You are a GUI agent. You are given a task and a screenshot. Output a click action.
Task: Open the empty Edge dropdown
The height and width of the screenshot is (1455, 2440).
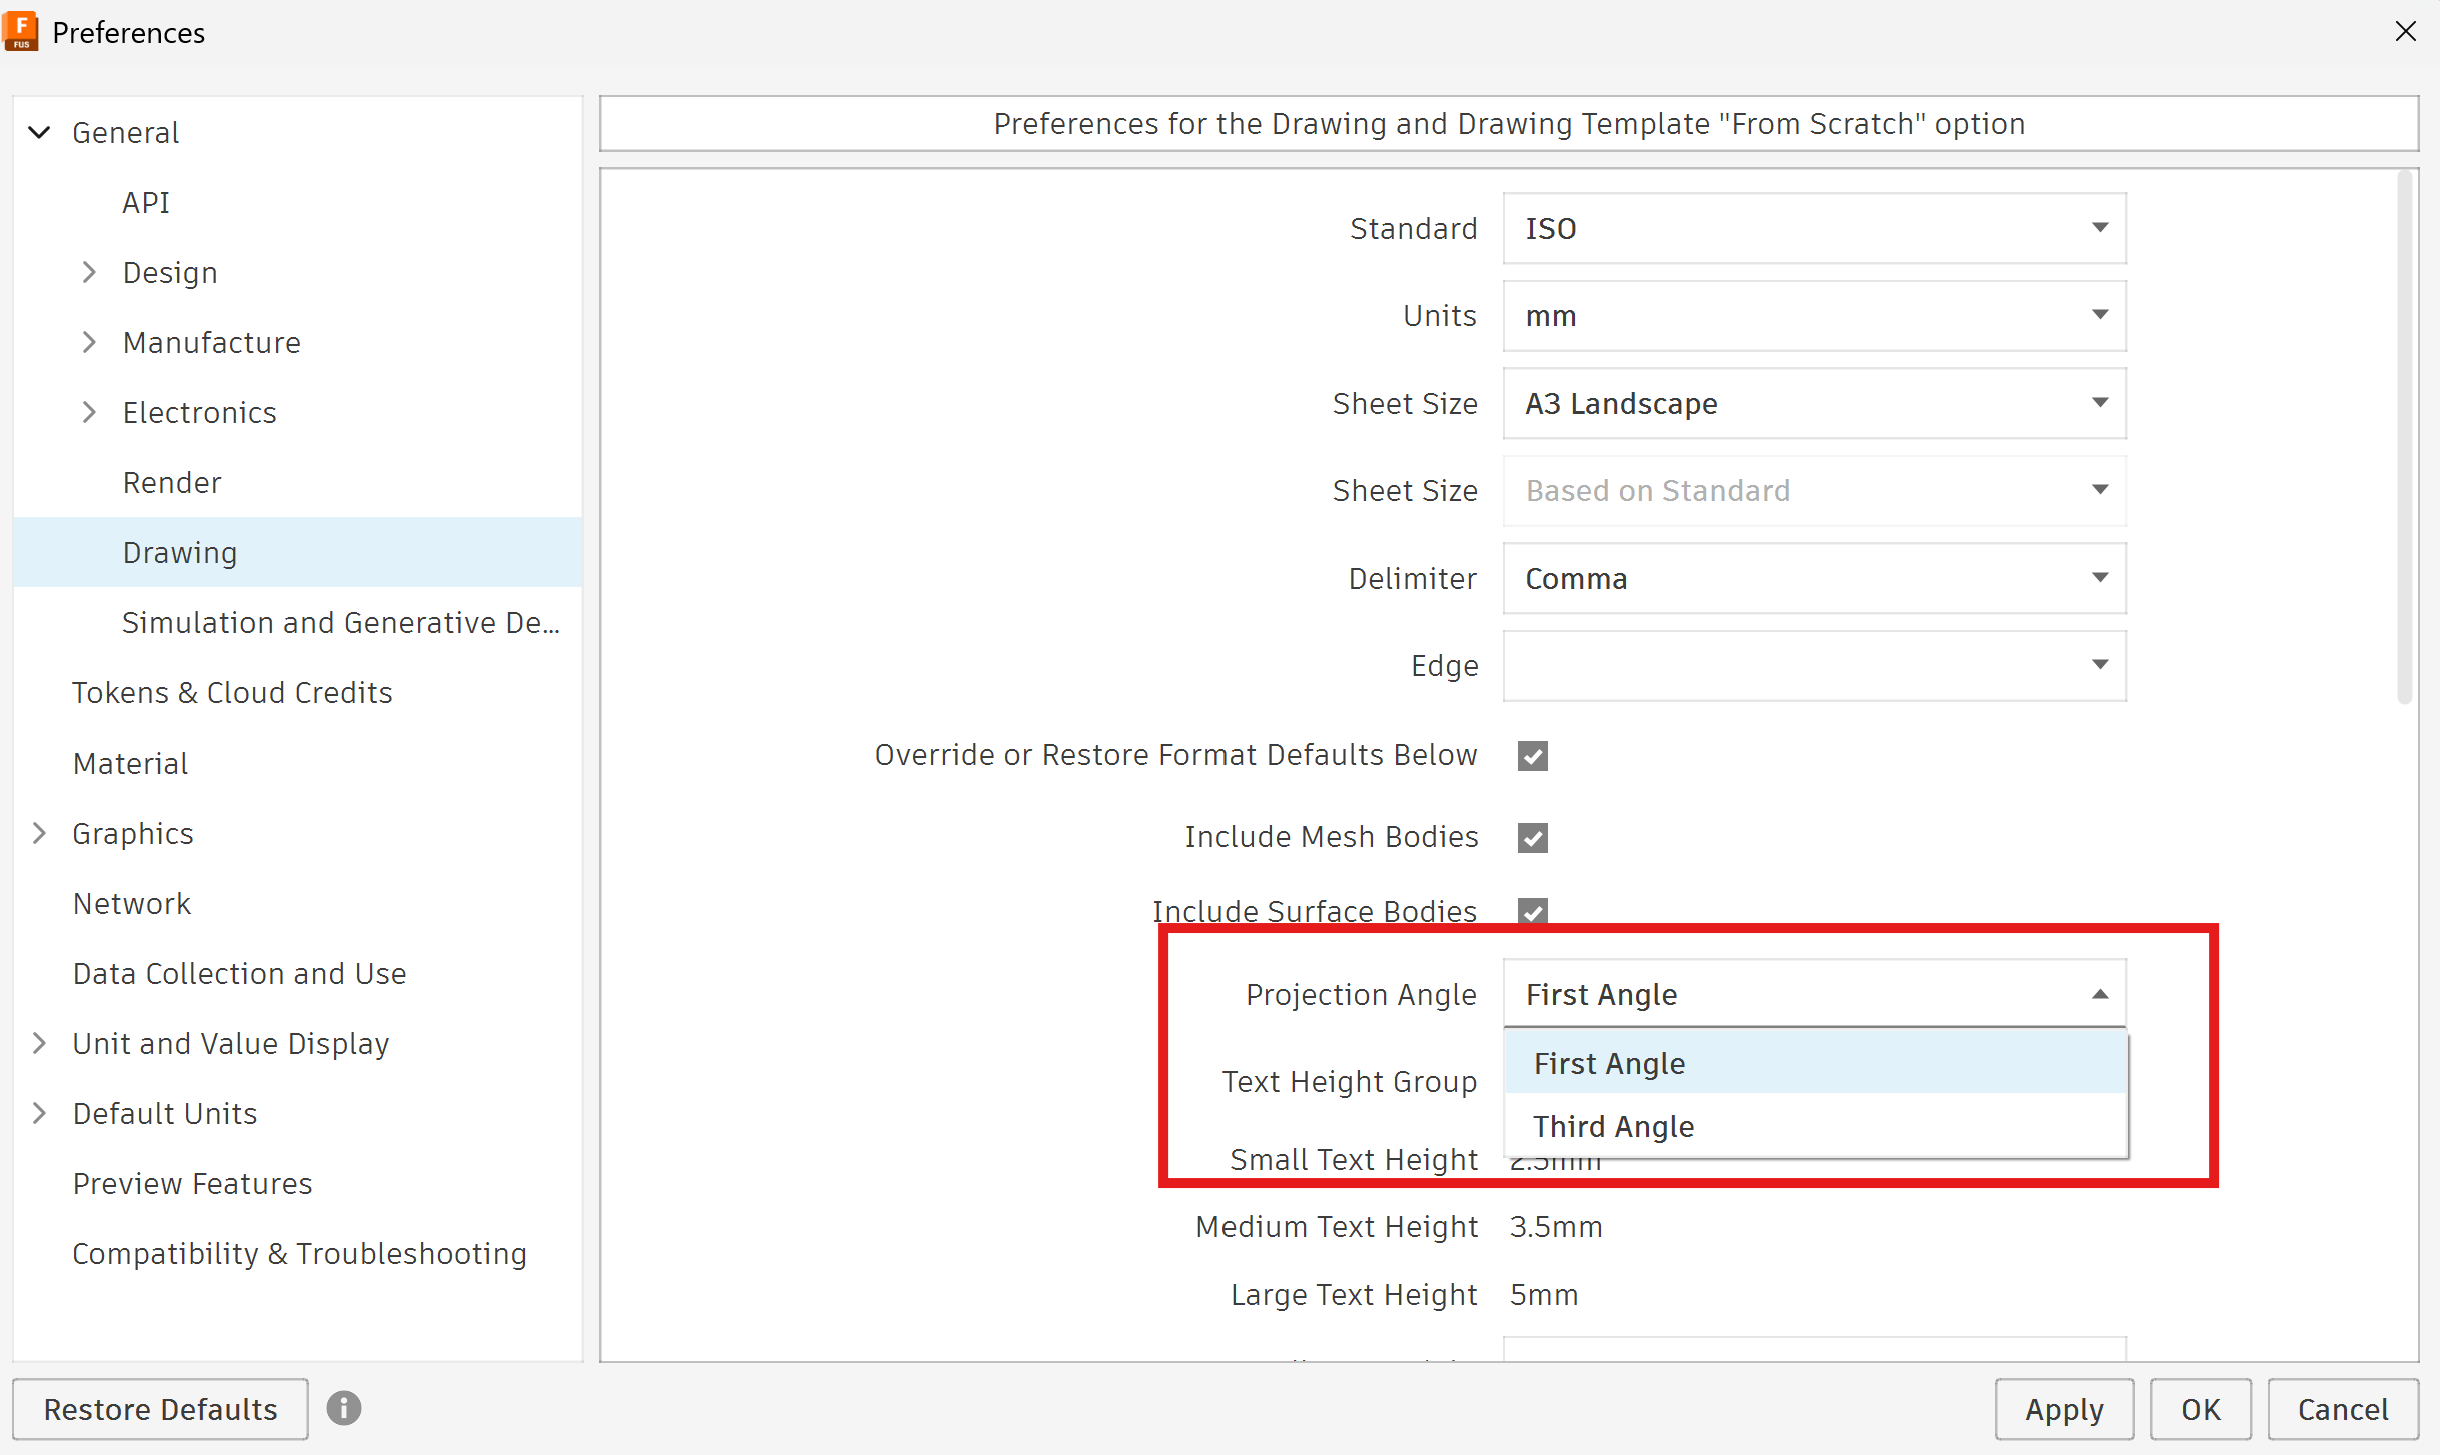click(1814, 666)
